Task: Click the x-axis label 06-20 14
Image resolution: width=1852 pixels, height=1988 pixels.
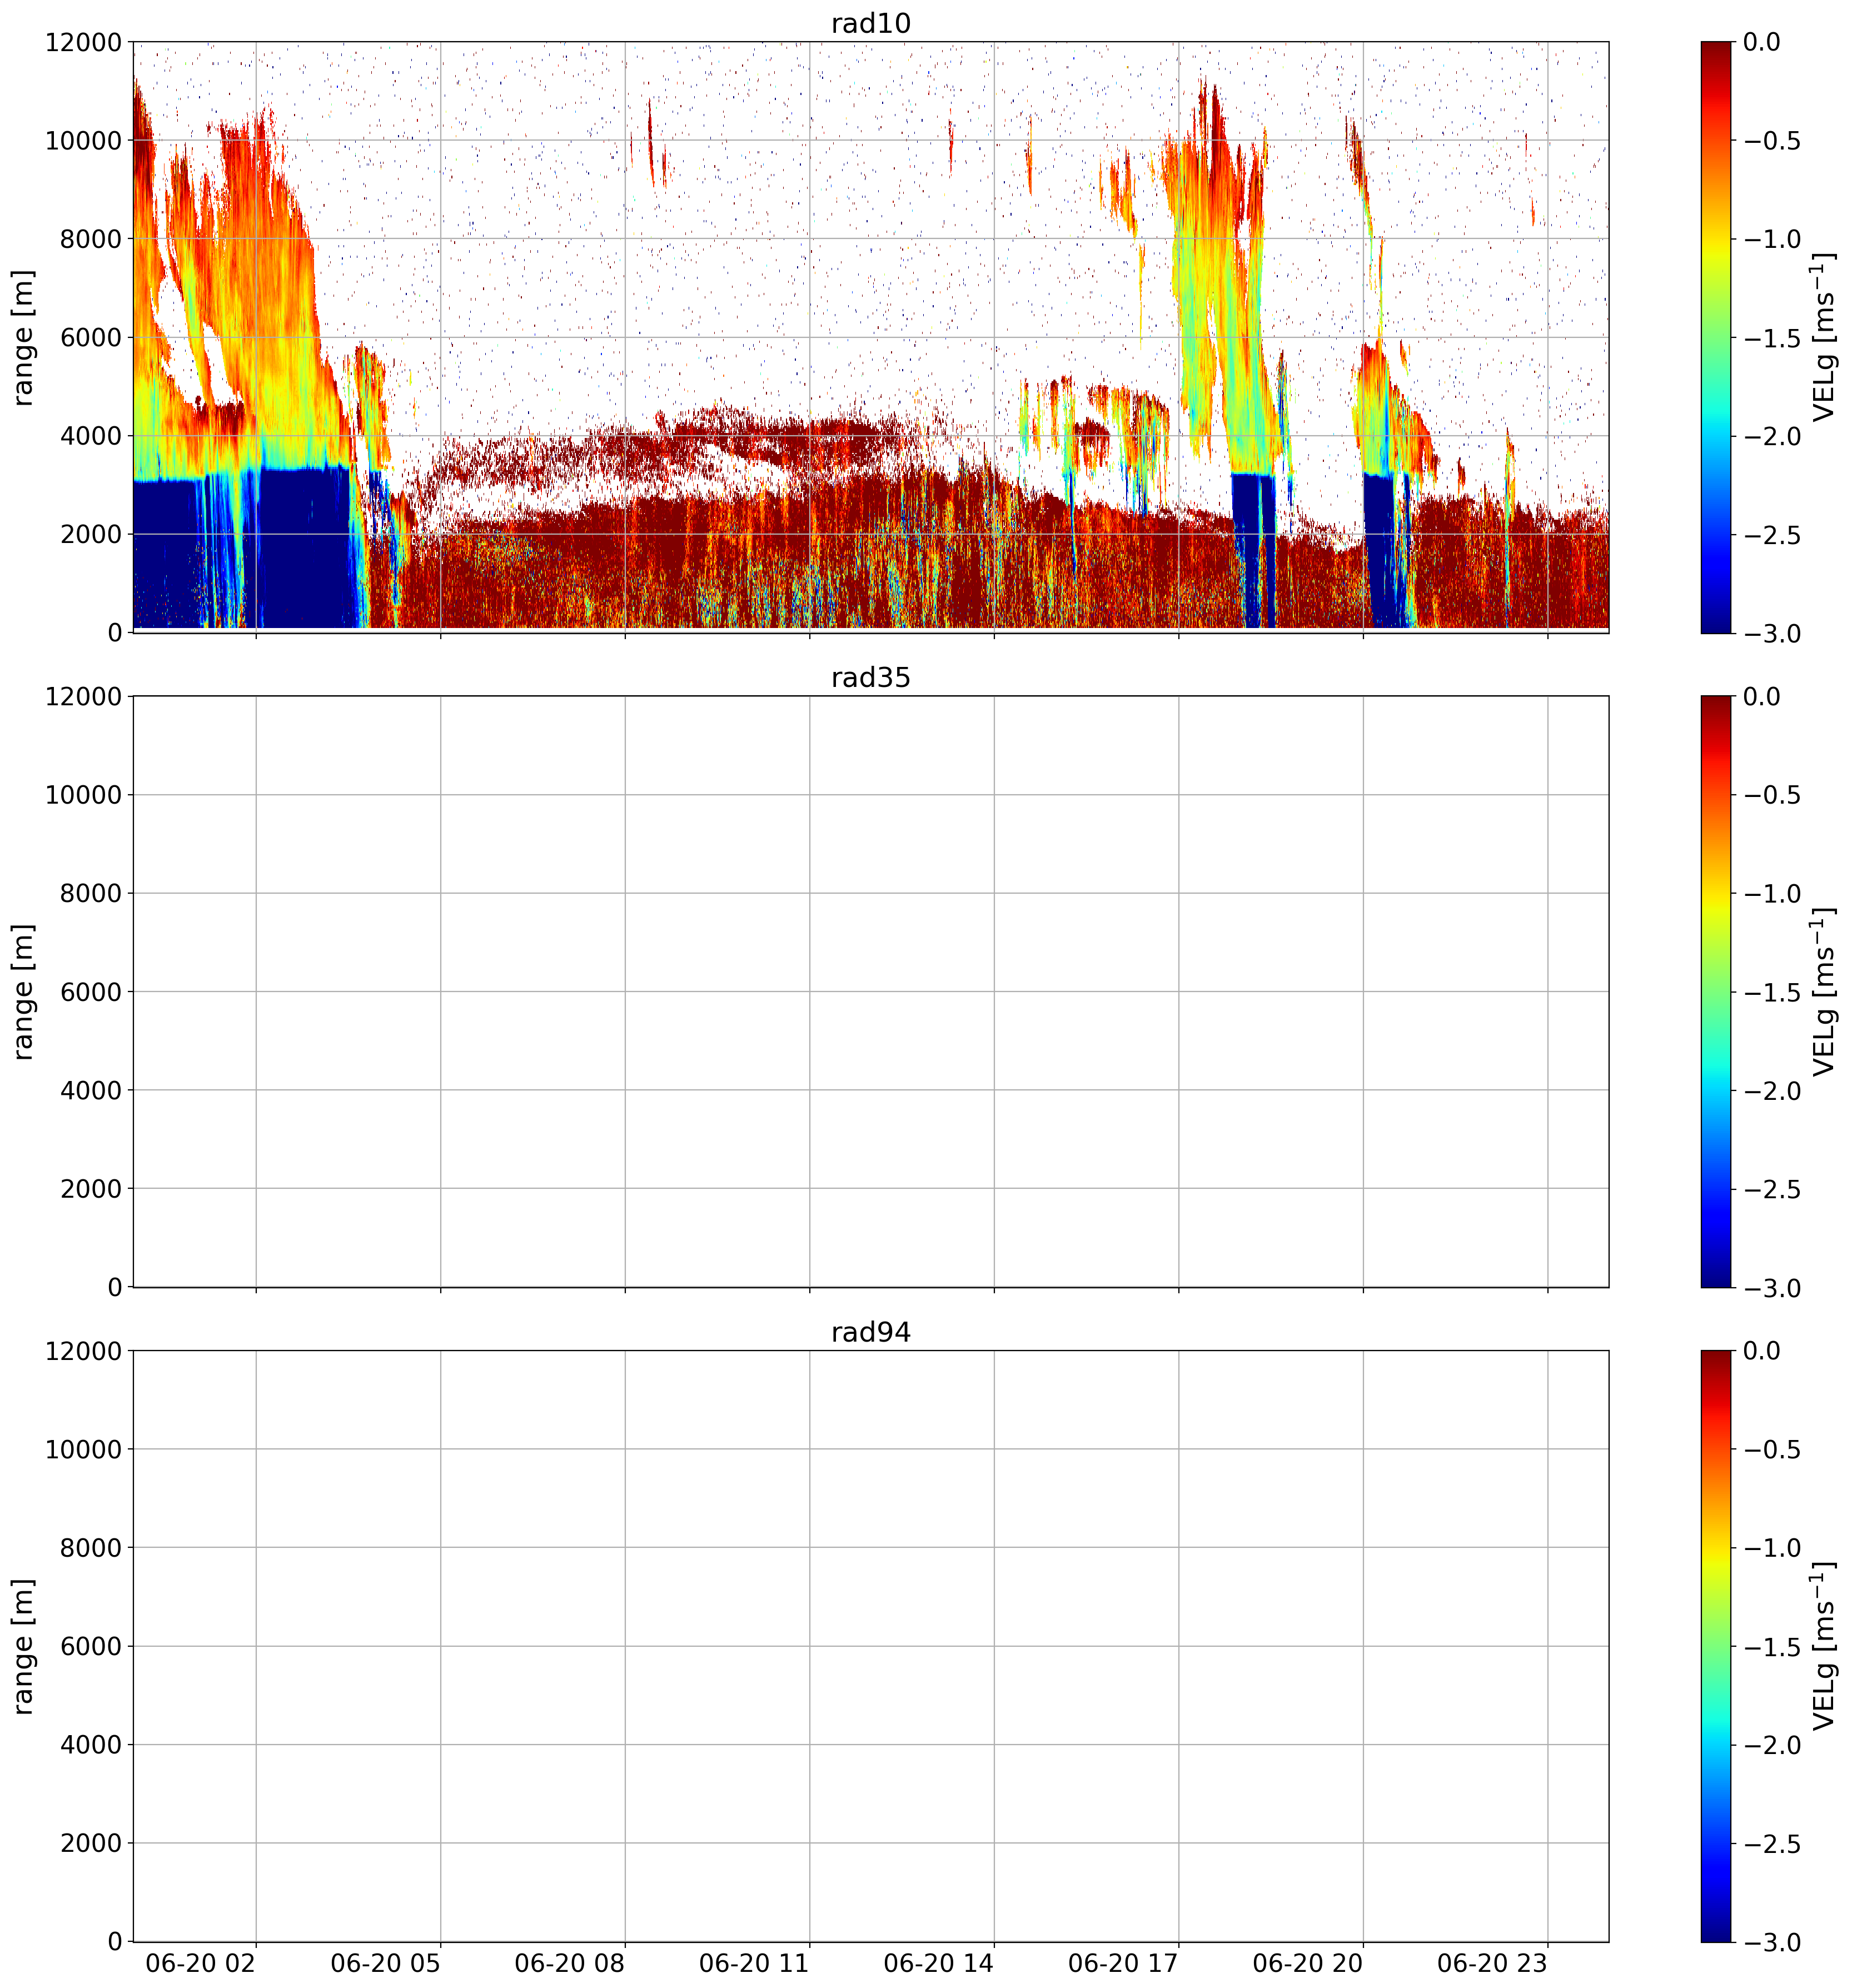Action: (938, 1963)
